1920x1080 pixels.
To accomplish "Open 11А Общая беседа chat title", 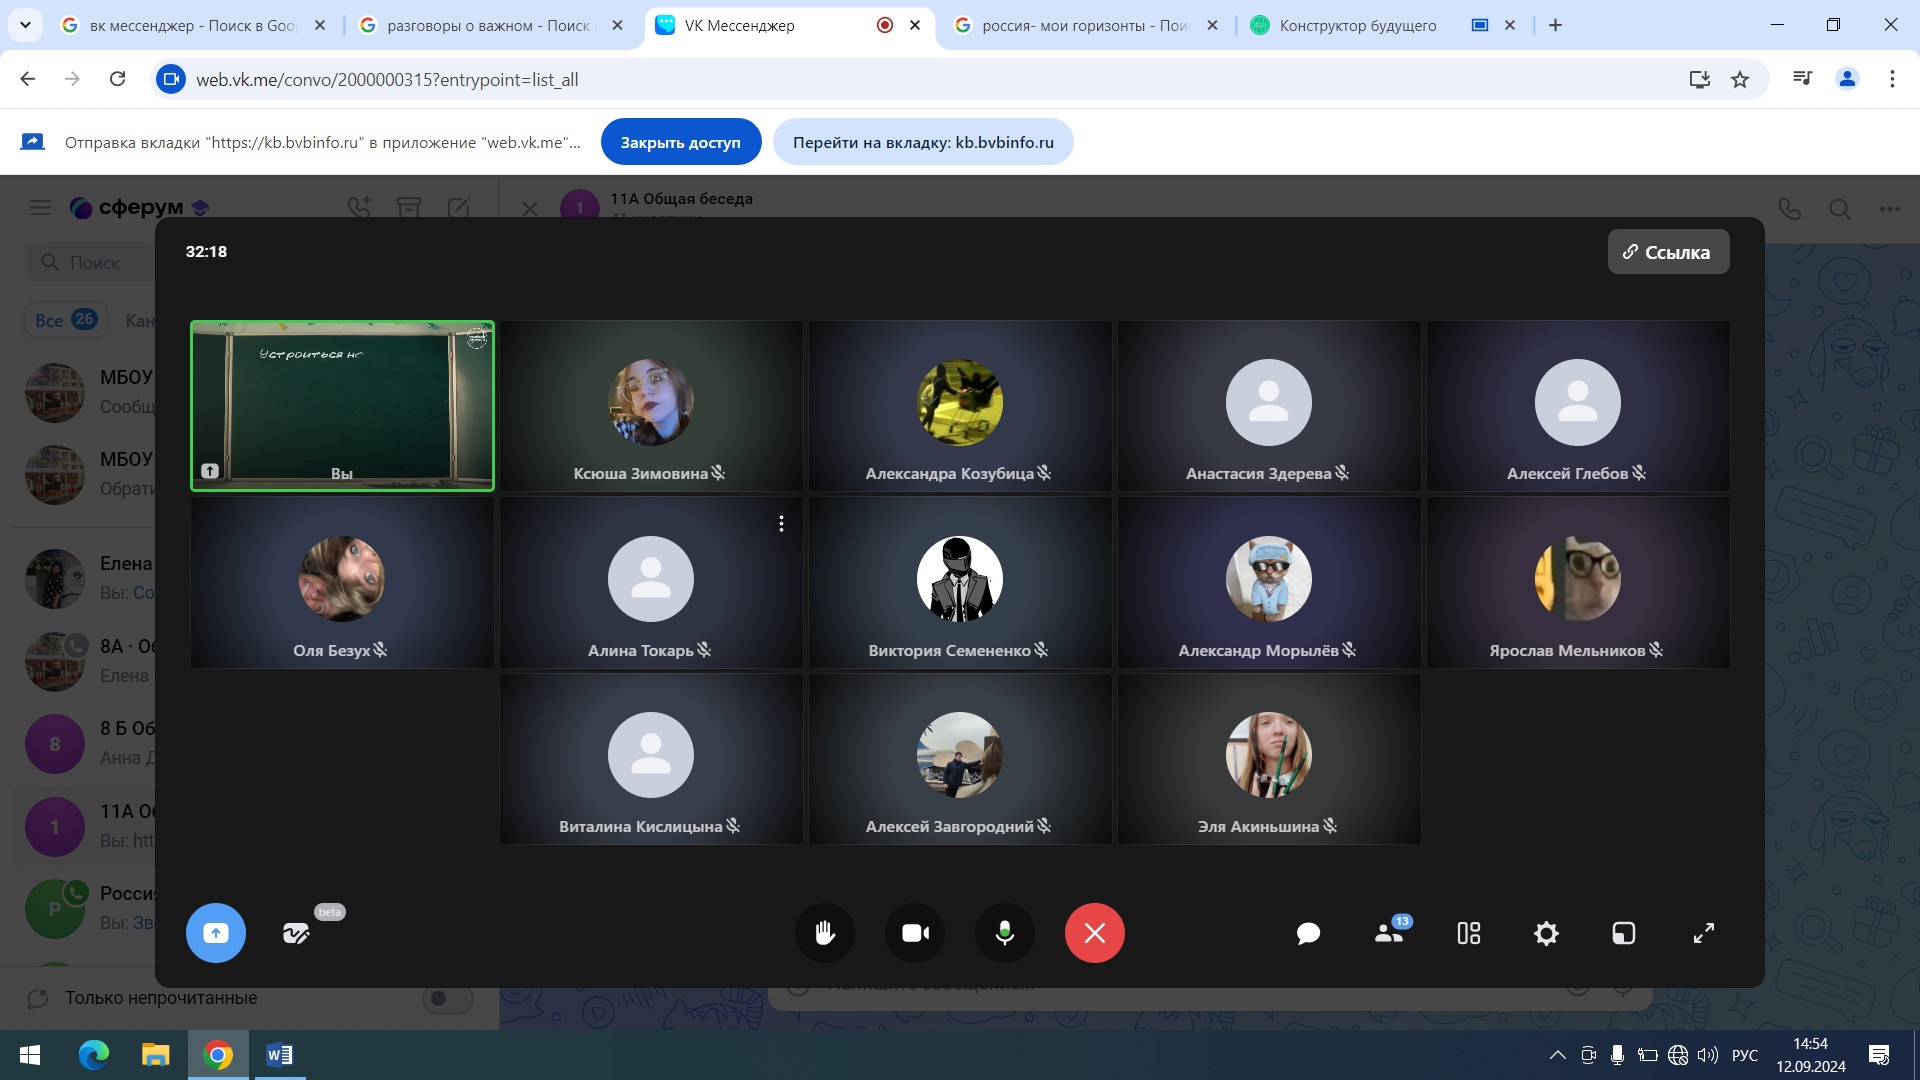I will tap(682, 199).
